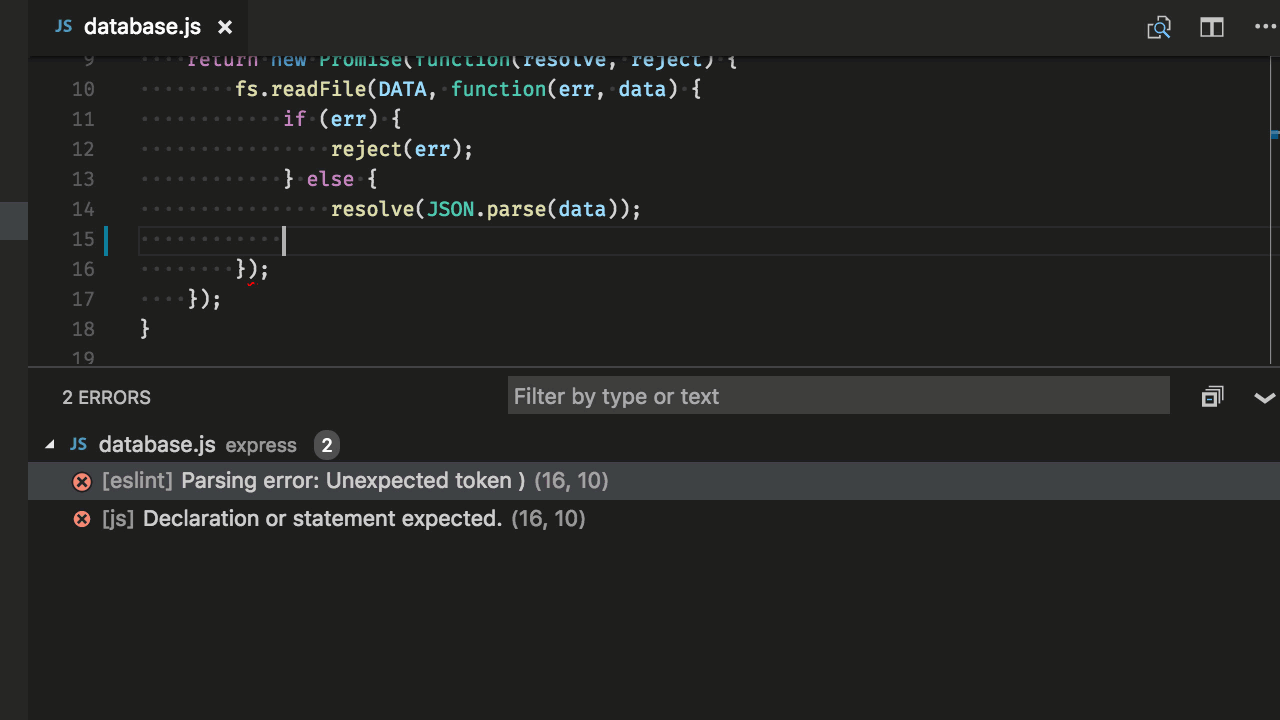The image size is (1280, 720).
Task: Click the 2 ERRORS heading label
Action: [x=106, y=397]
